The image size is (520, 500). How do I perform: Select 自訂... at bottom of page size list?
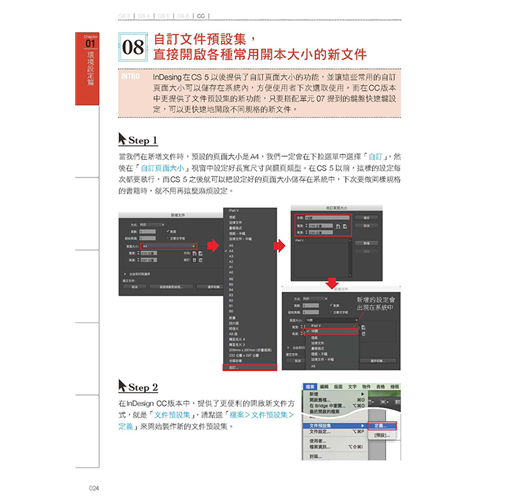[249, 367]
